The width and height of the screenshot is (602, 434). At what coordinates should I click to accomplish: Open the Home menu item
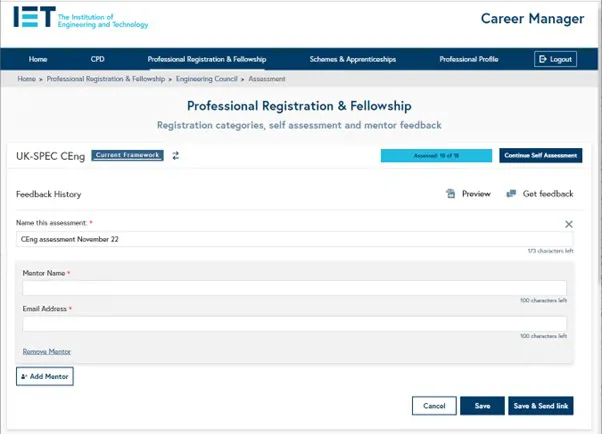(x=38, y=59)
